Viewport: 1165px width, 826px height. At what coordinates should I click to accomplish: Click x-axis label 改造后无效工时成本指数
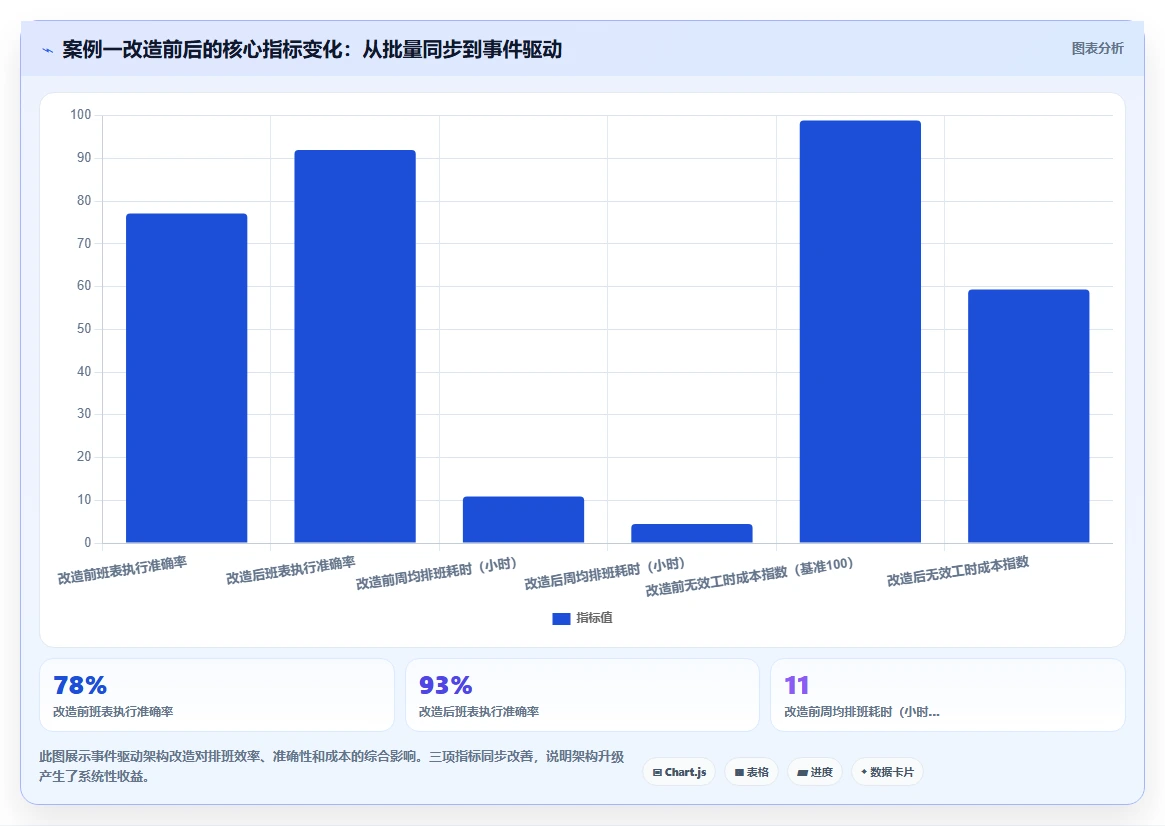958,571
